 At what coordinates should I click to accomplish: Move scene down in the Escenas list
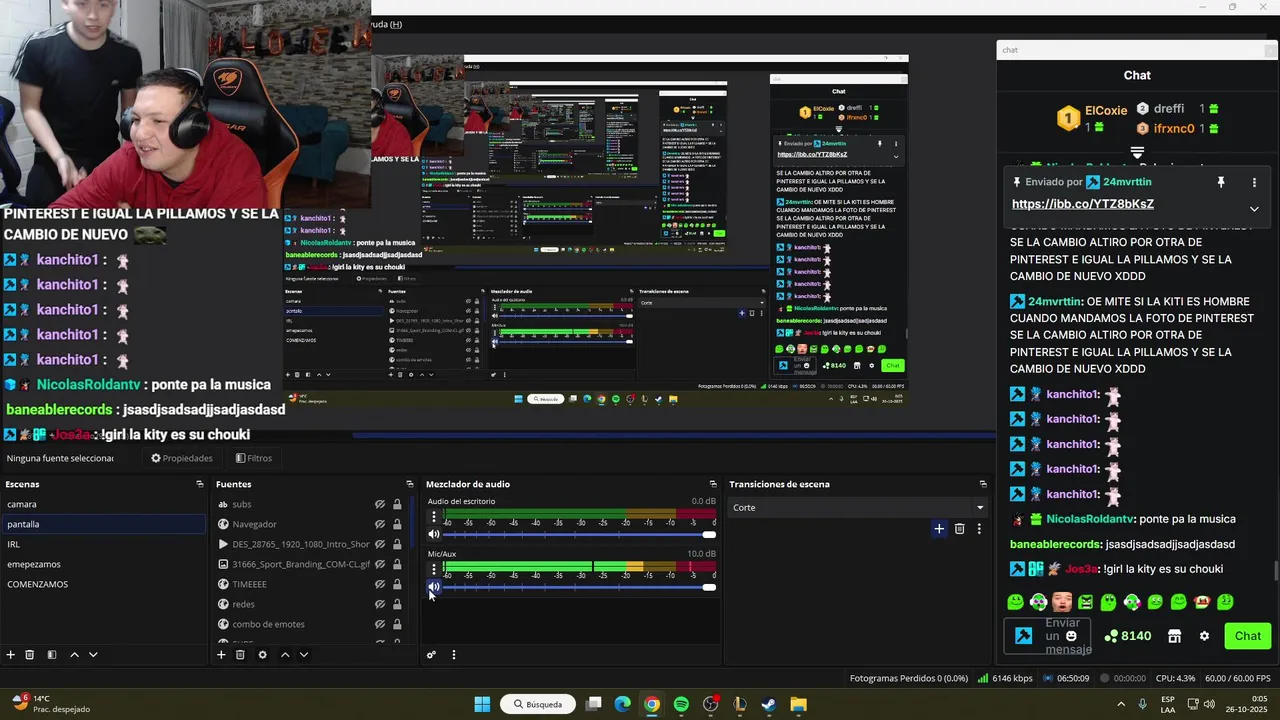[93, 655]
